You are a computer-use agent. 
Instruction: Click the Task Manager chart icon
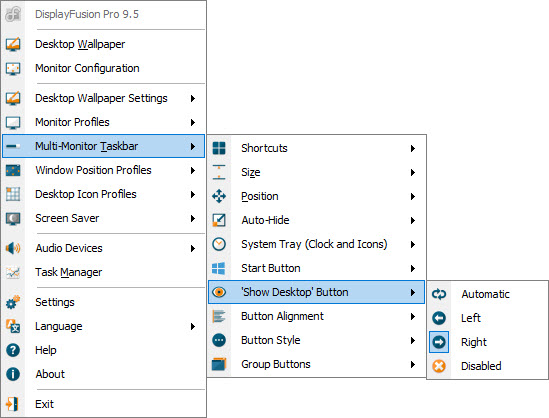click(x=13, y=272)
